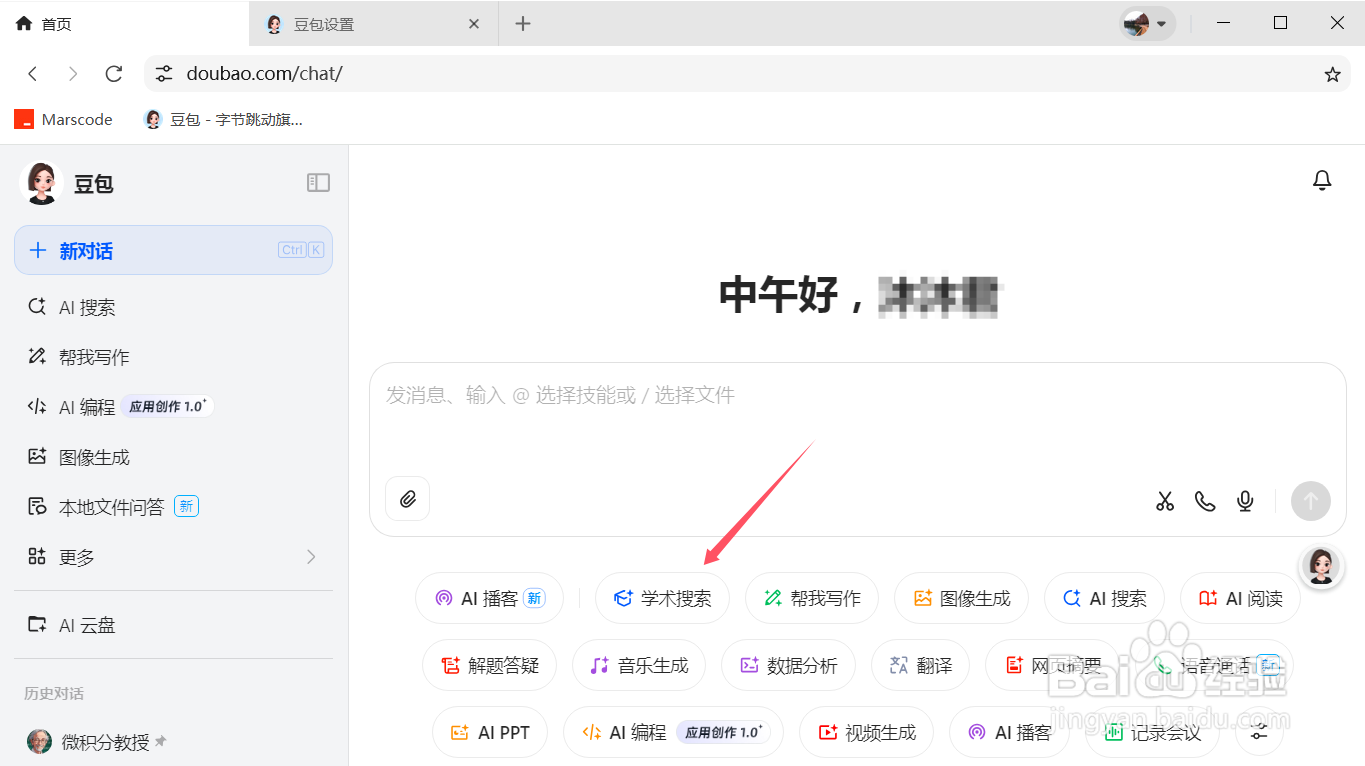Close the 豆包设置 tab
1365x766 pixels.
point(475,24)
